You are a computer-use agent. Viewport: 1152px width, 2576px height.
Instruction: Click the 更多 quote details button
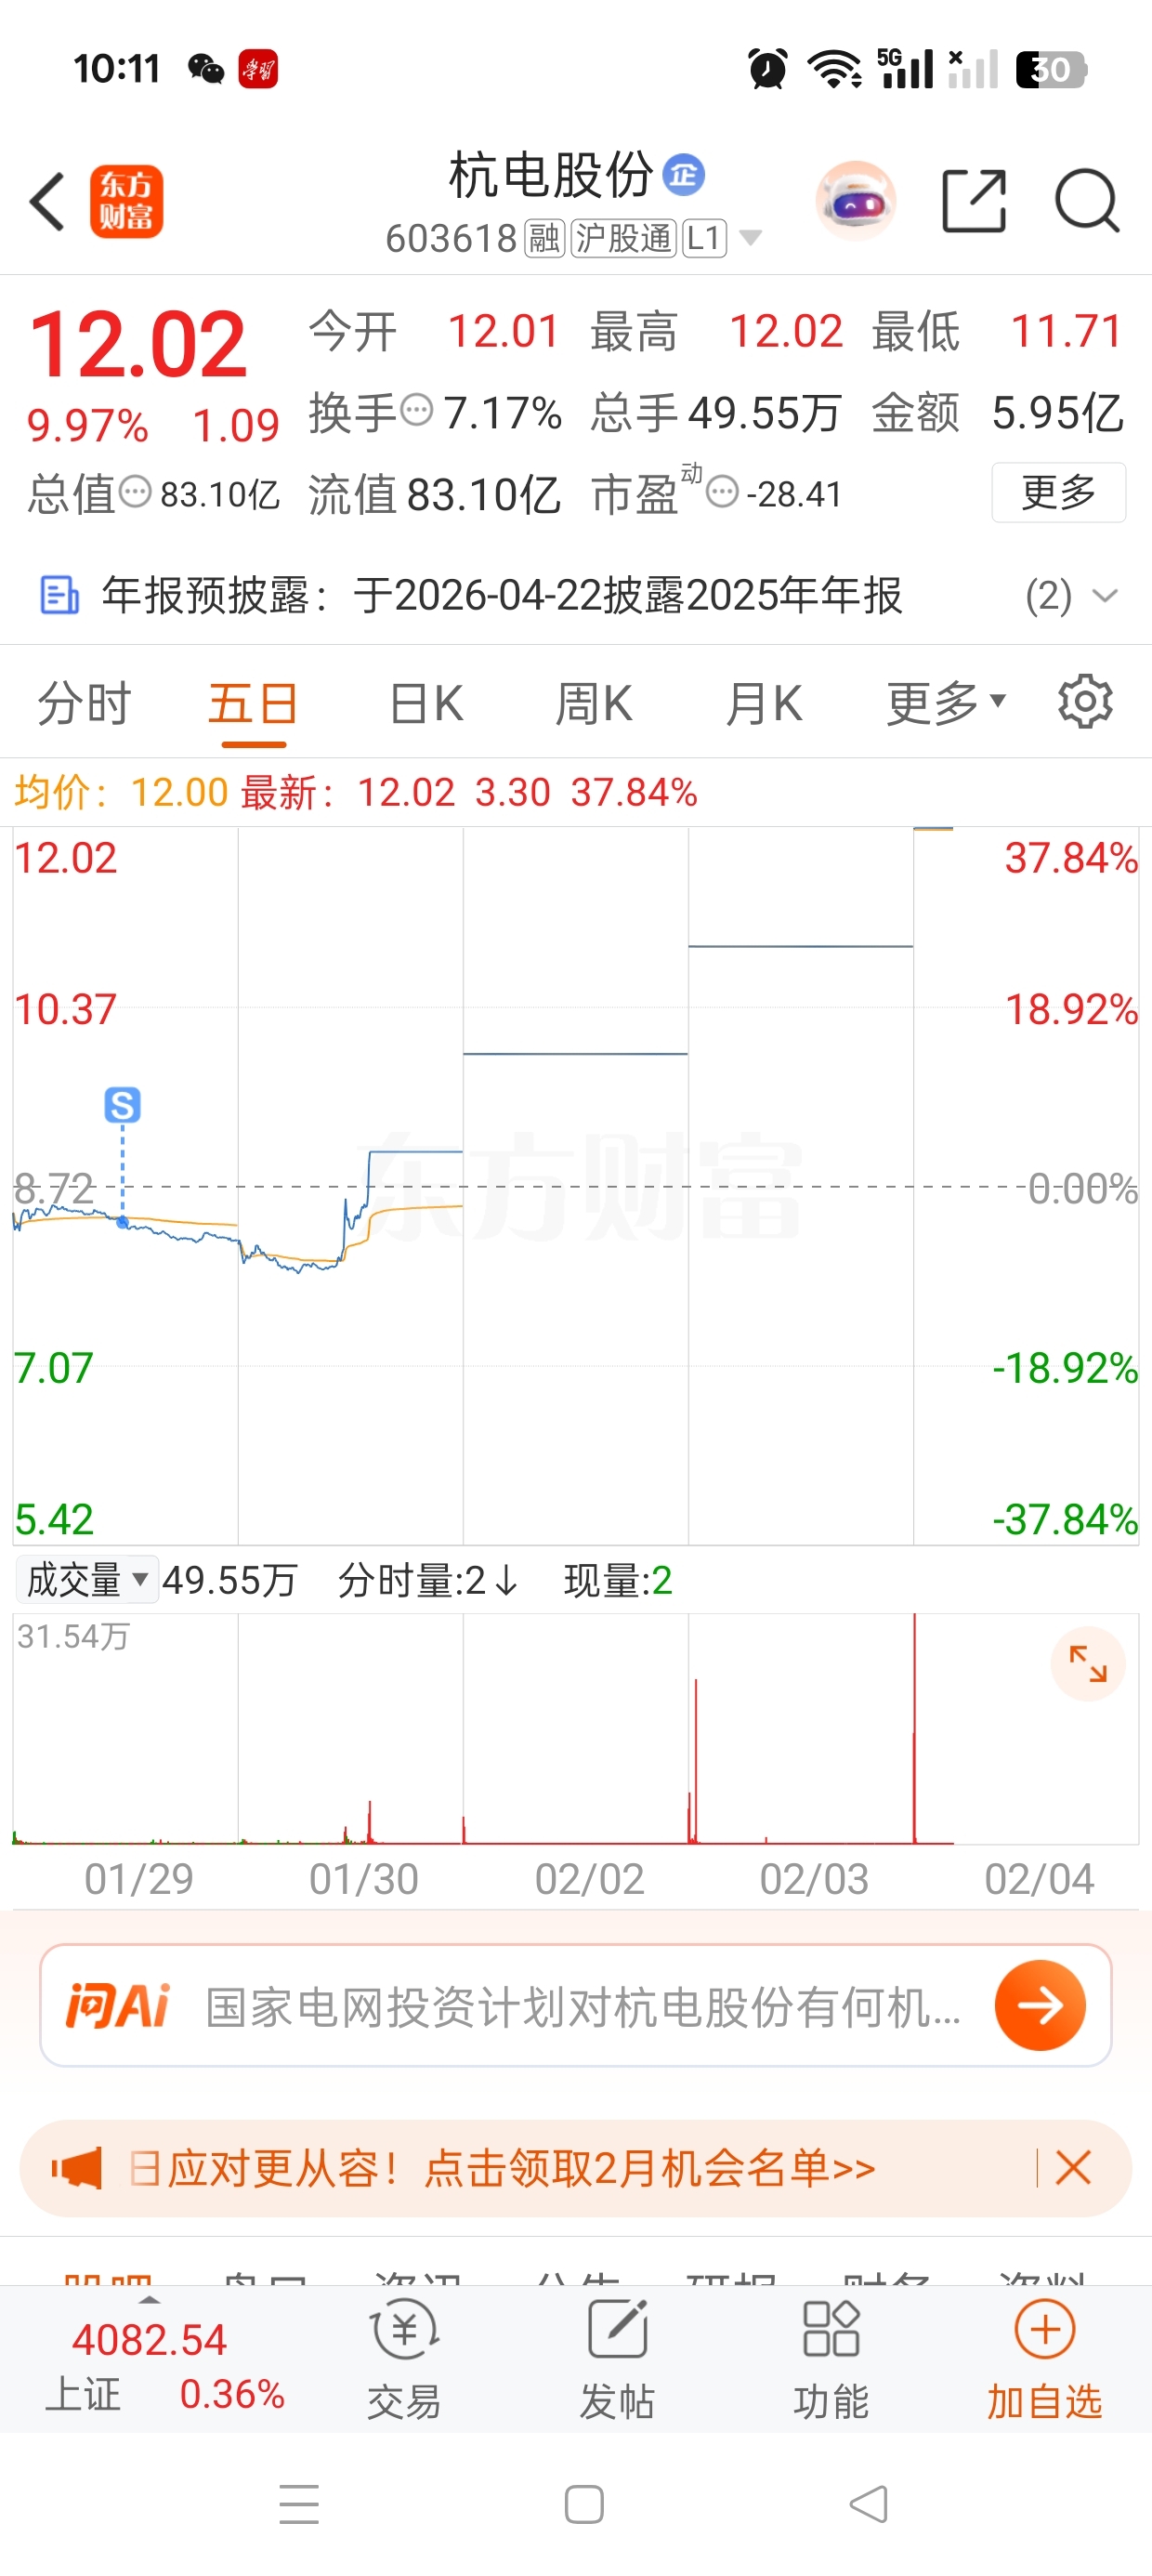(x=1059, y=492)
